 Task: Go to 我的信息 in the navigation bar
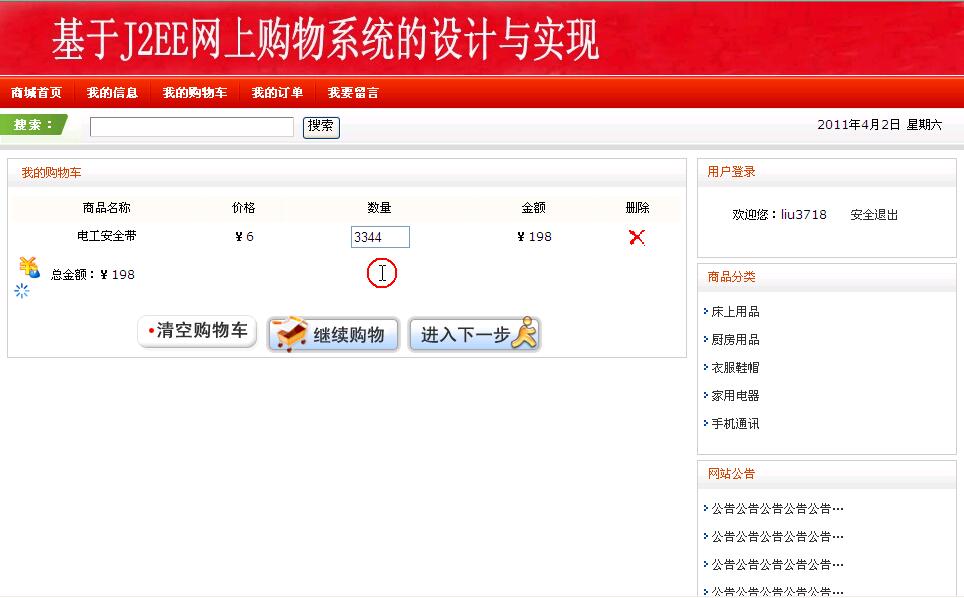(x=112, y=93)
